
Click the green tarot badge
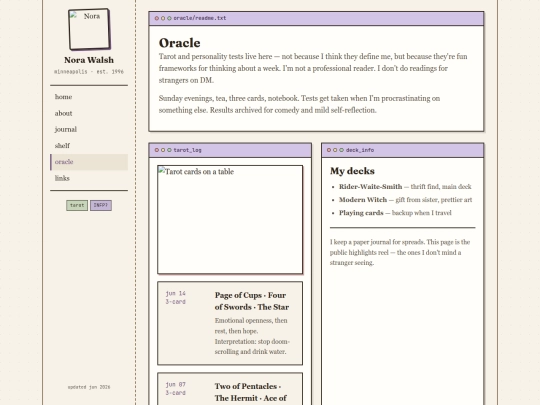coord(77,205)
